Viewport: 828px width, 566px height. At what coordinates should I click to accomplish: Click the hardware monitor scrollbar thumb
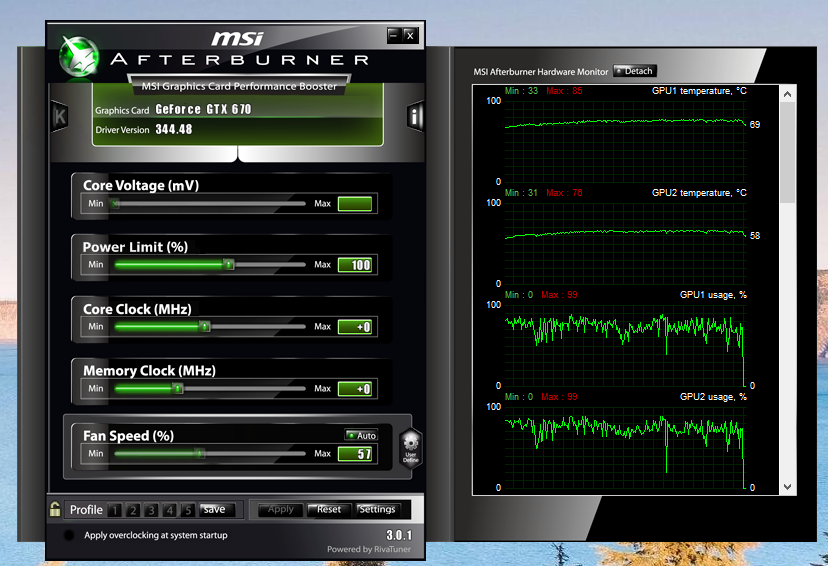click(787, 153)
